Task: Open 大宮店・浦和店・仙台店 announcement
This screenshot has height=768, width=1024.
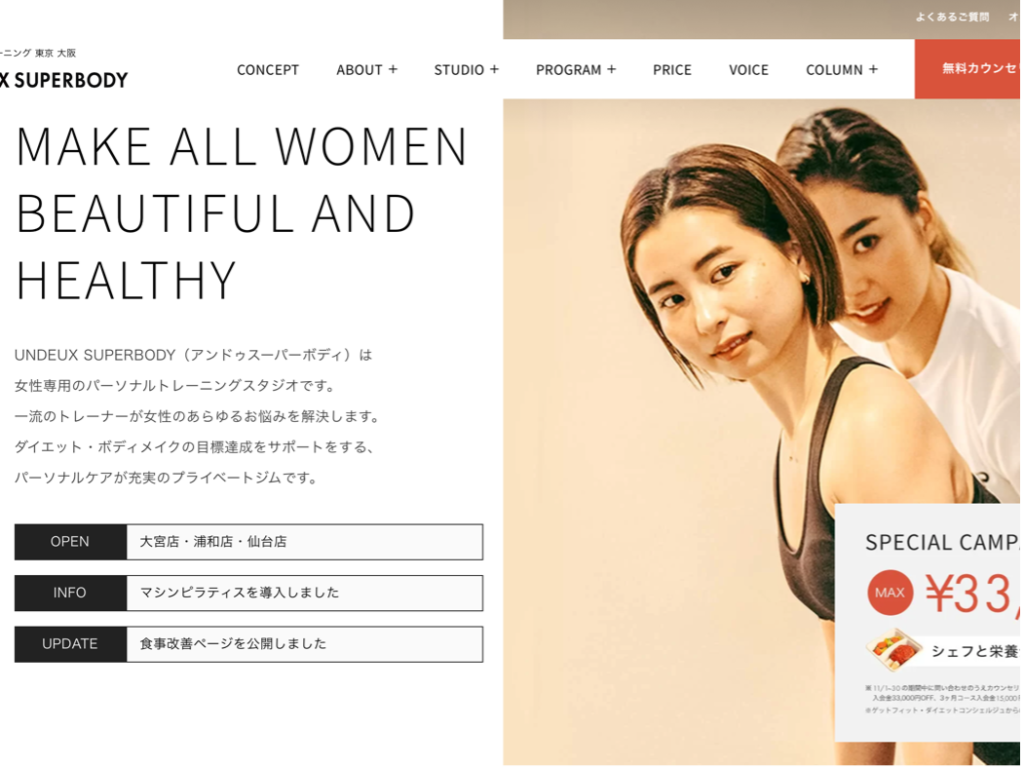Action: pyautogui.click(x=305, y=541)
